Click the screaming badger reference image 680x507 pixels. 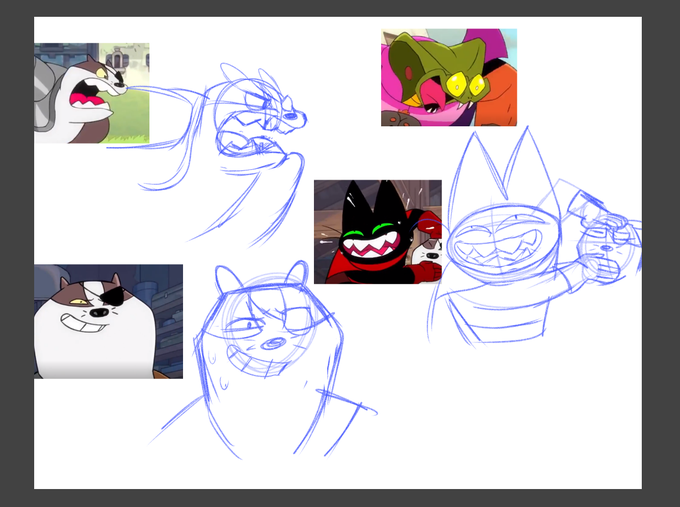(92, 93)
